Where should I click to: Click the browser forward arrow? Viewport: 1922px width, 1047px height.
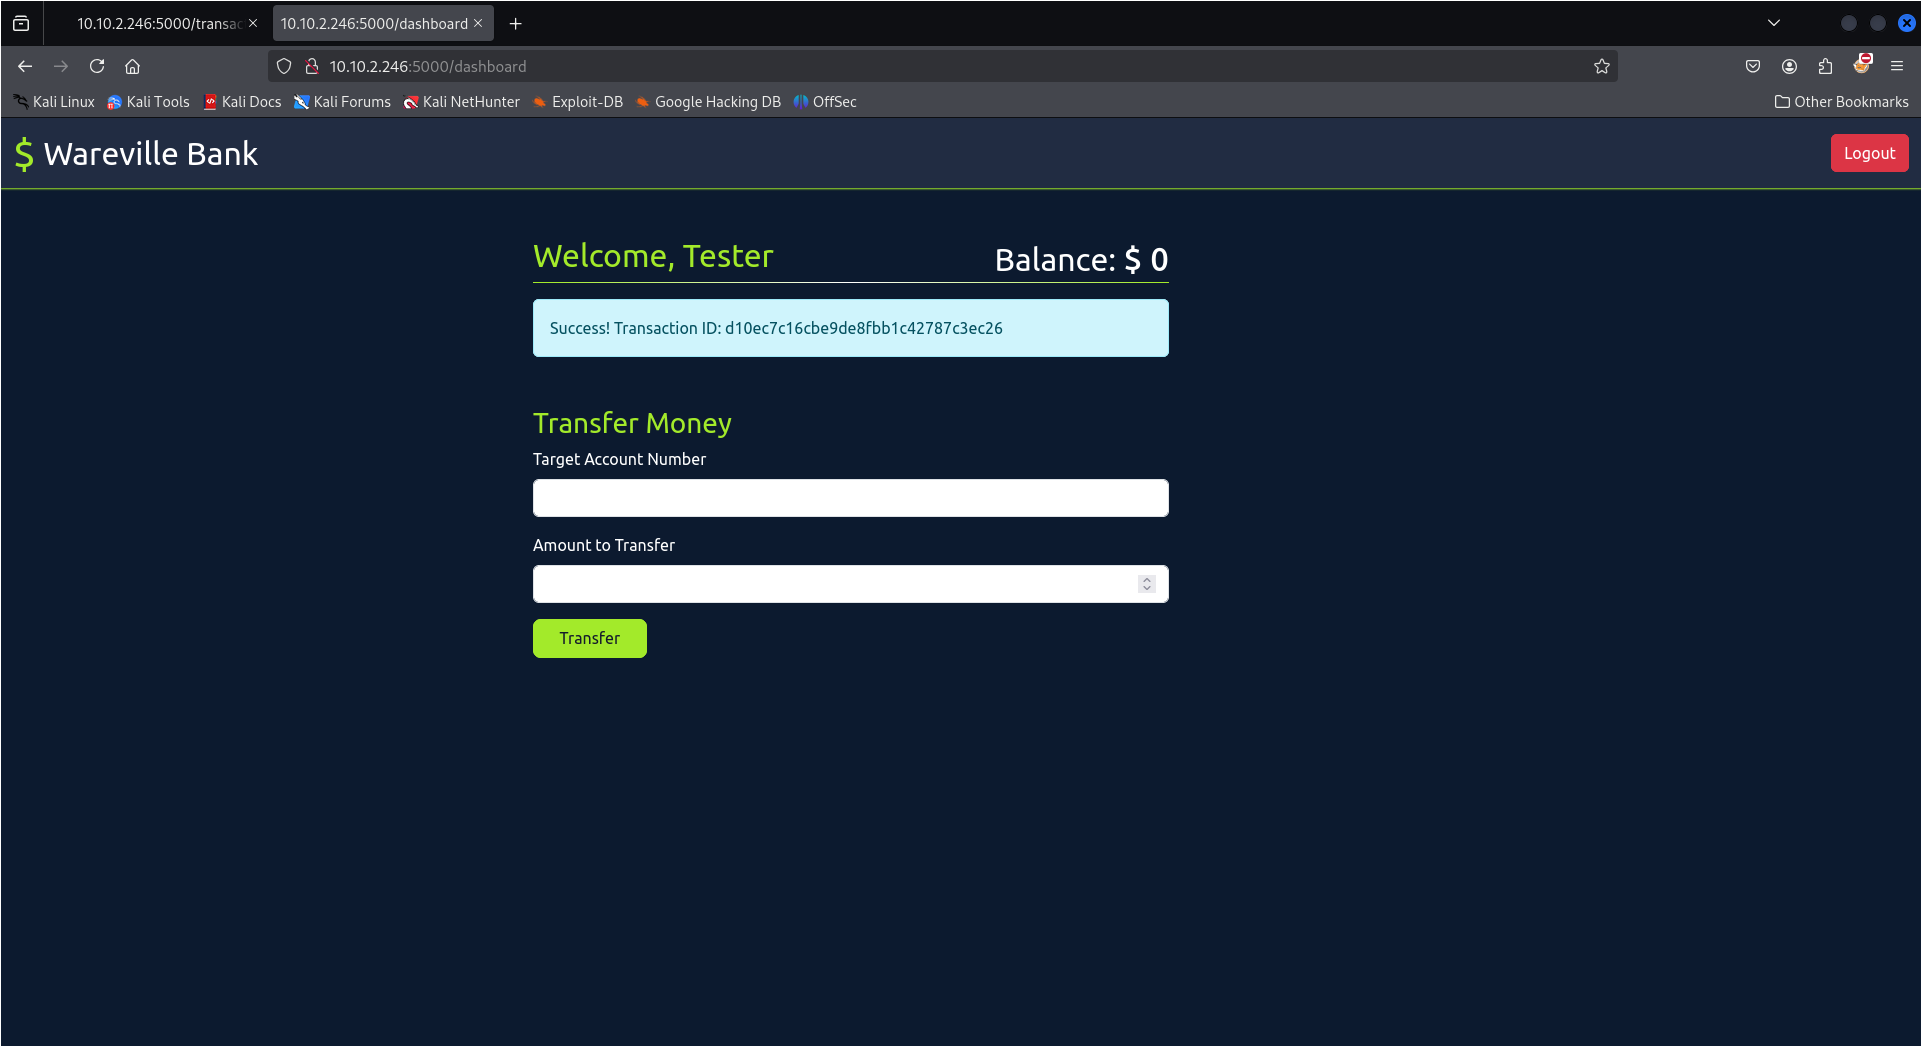[61, 66]
